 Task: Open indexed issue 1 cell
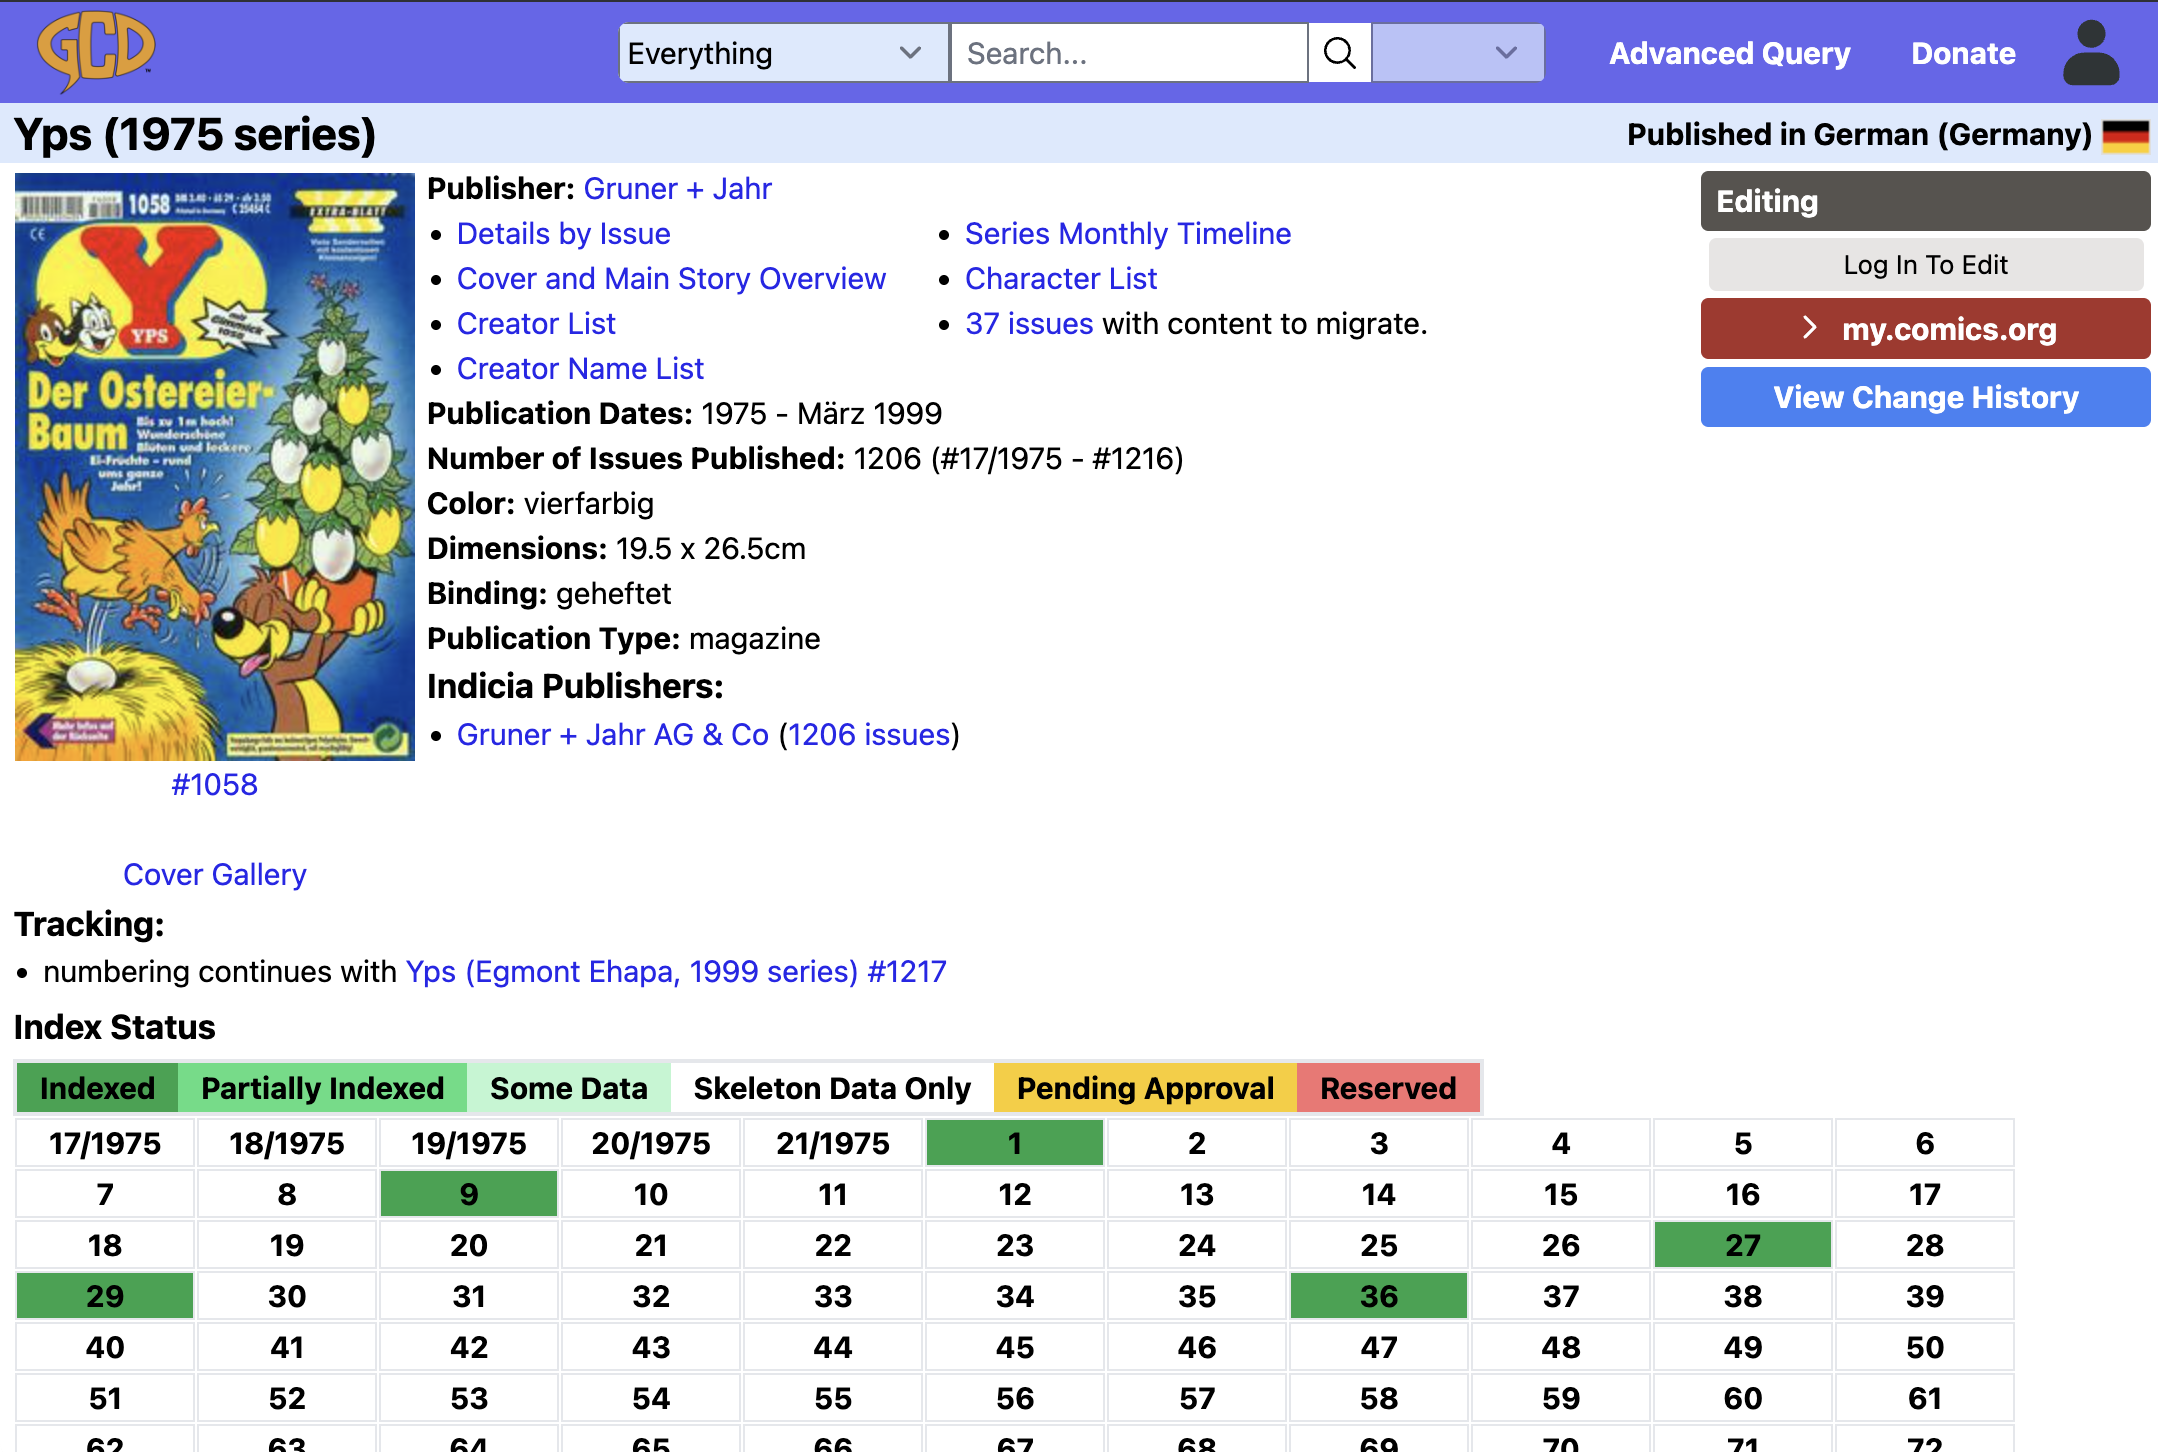tap(1015, 1143)
